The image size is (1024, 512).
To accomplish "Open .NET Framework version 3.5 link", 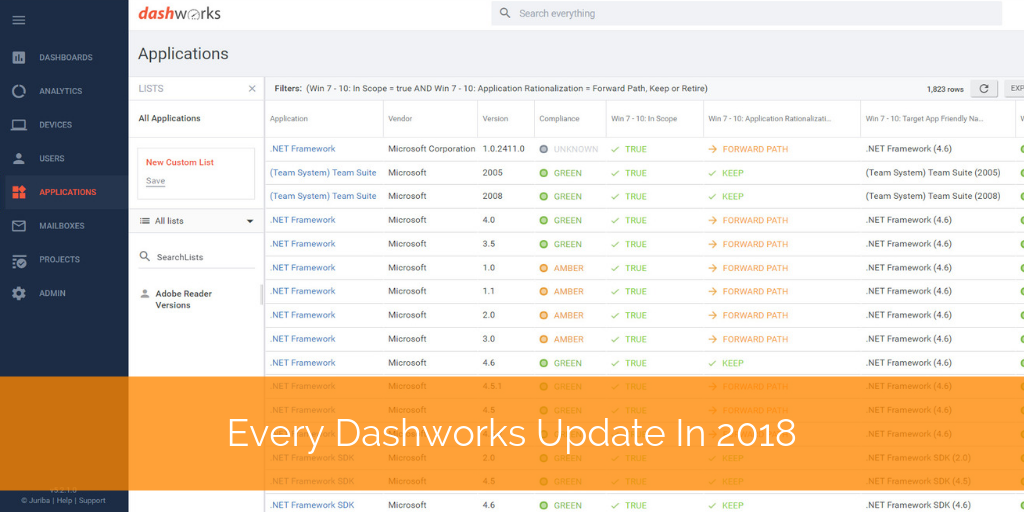I will pos(302,244).
